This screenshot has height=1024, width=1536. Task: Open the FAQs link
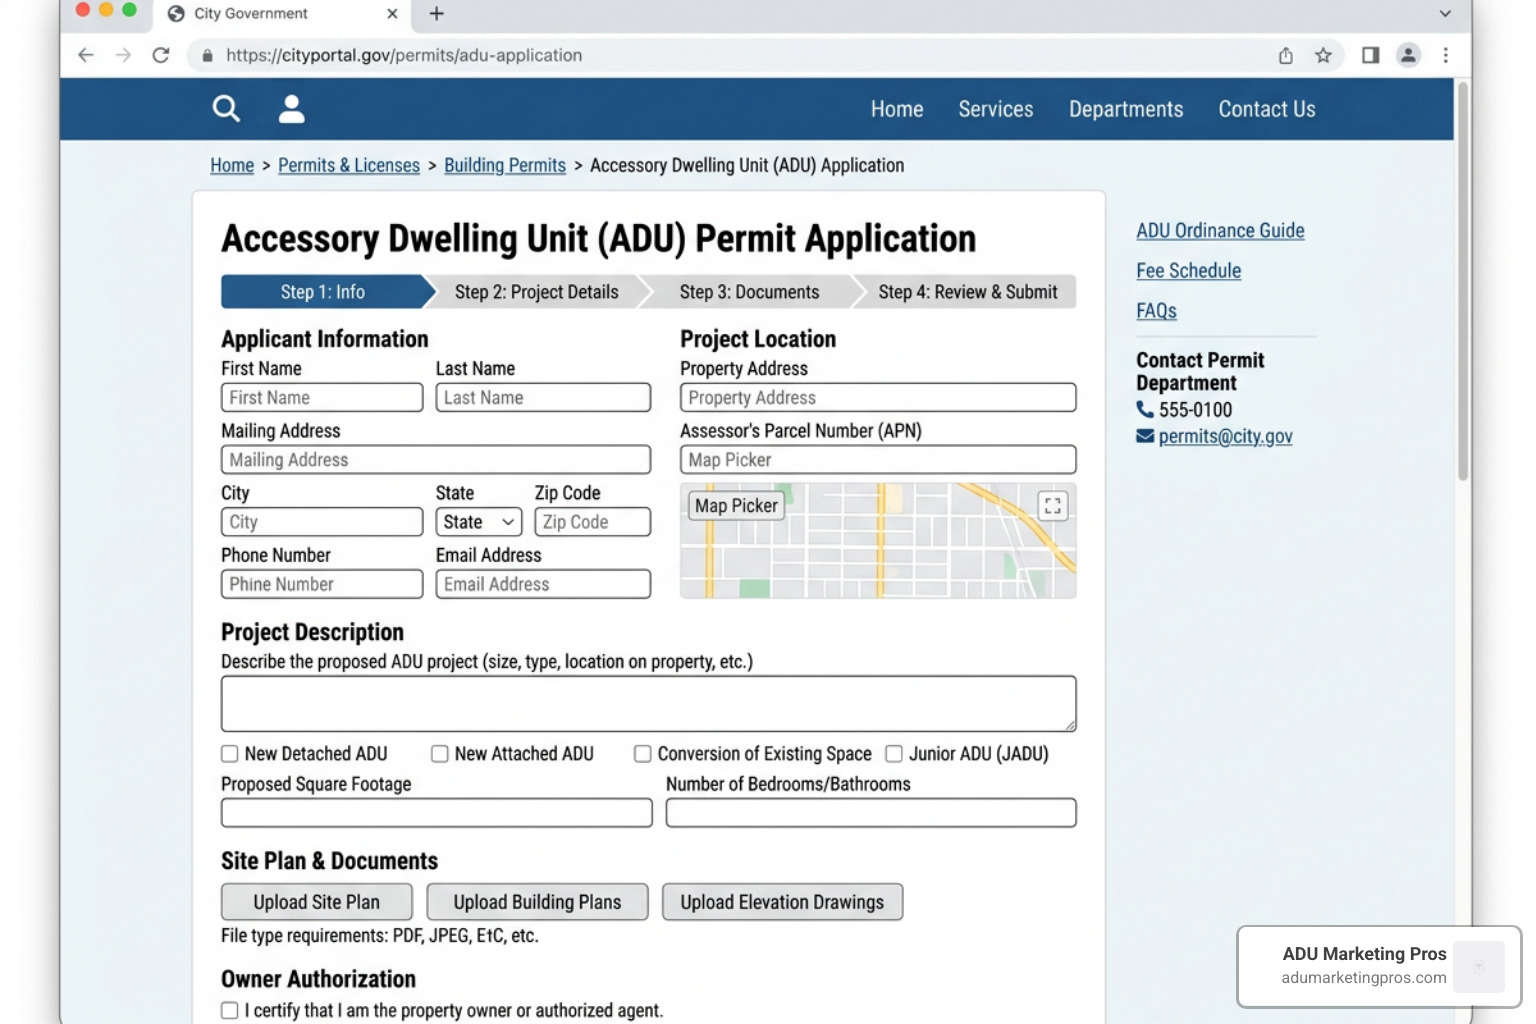click(x=1156, y=311)
